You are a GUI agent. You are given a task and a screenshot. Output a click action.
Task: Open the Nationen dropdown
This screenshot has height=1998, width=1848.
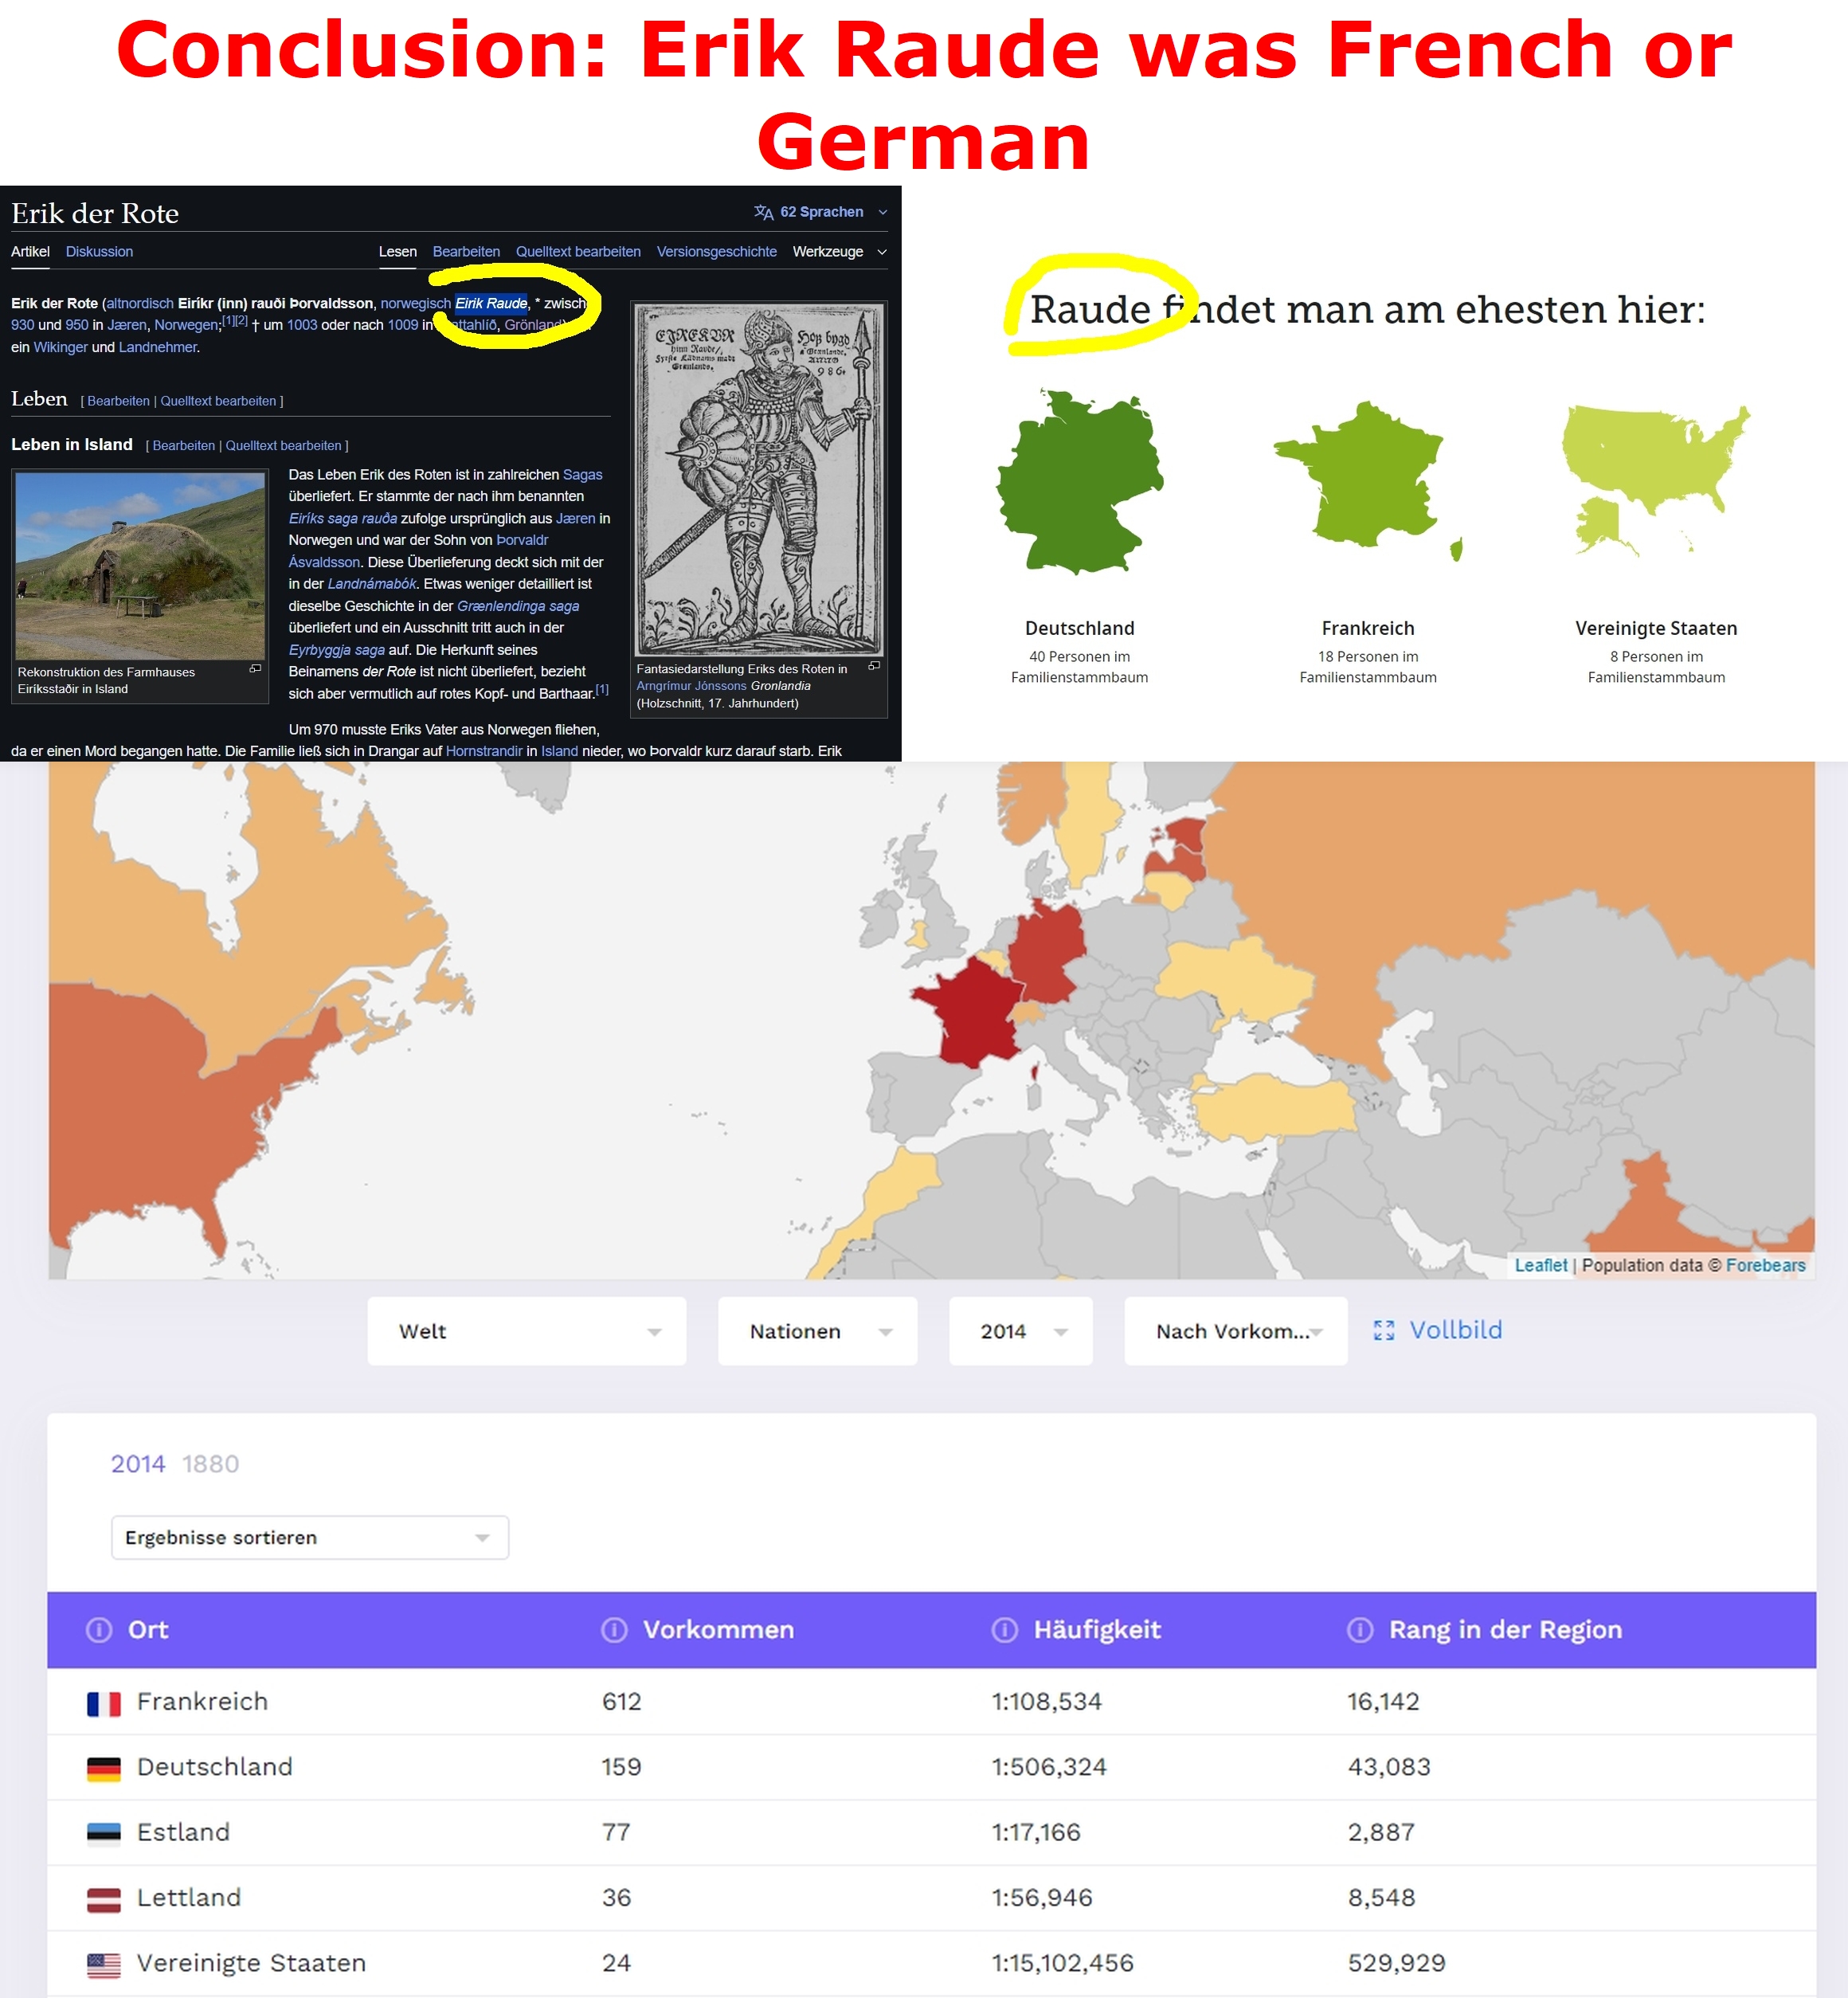coord(817,1331)
